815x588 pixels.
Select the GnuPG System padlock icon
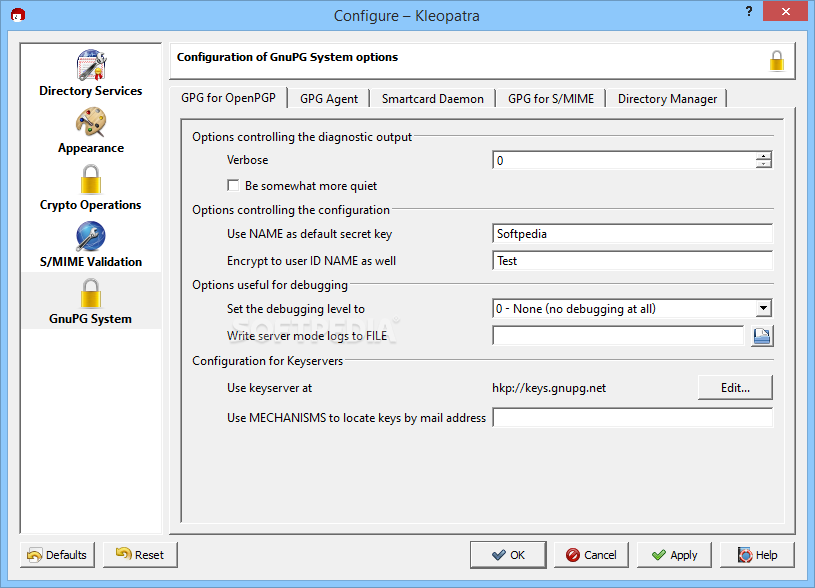coord(91,293)
